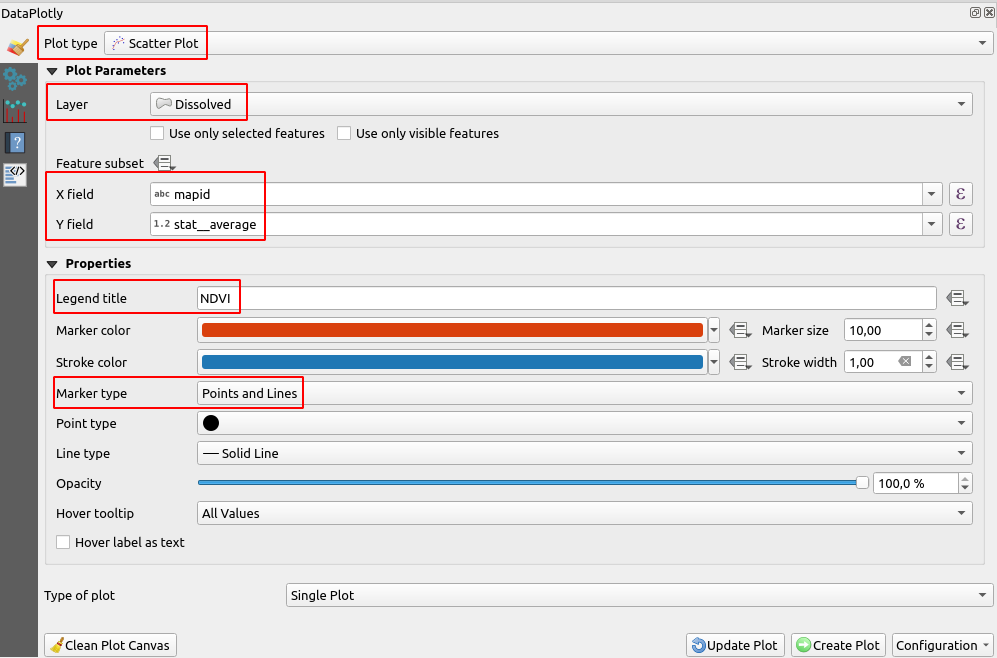Open DataPlotly help via the question mark icon
The image size is (997, 658).
tap(15, 142)
